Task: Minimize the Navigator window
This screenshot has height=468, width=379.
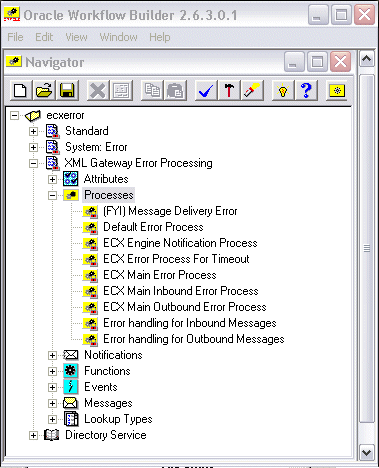Action: click(294, 62)
